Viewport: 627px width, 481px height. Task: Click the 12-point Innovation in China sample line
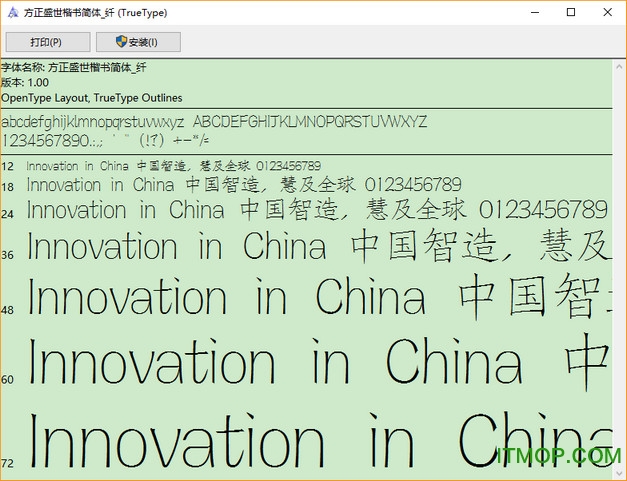(174, 166)
